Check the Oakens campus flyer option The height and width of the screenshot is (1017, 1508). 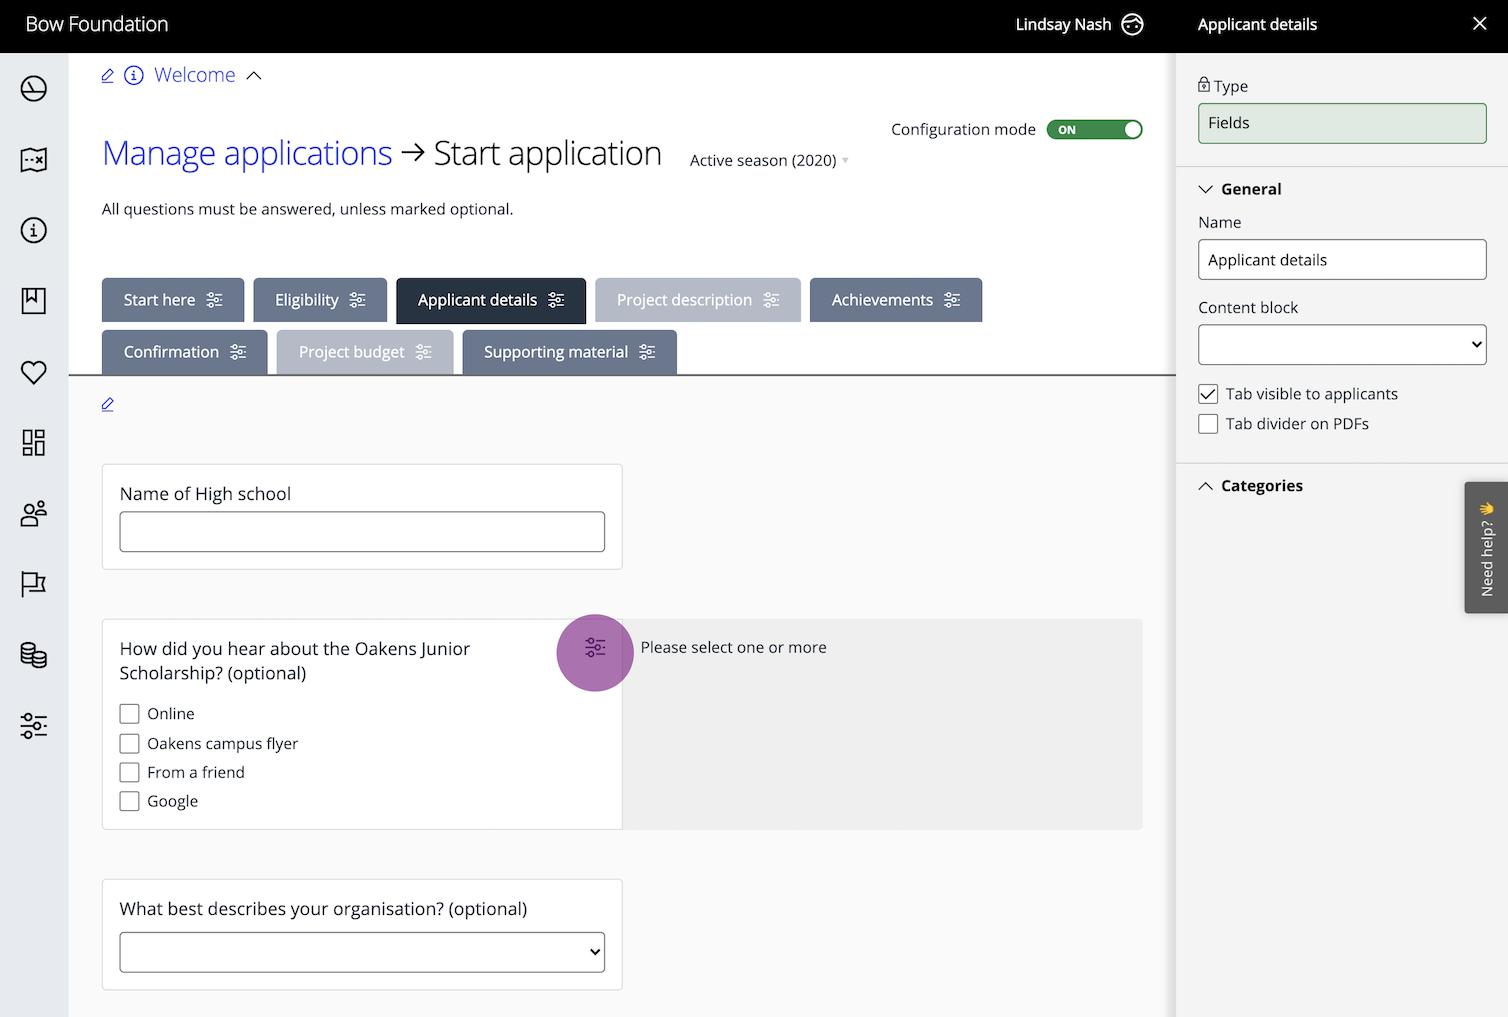click(x=130, y=744)
